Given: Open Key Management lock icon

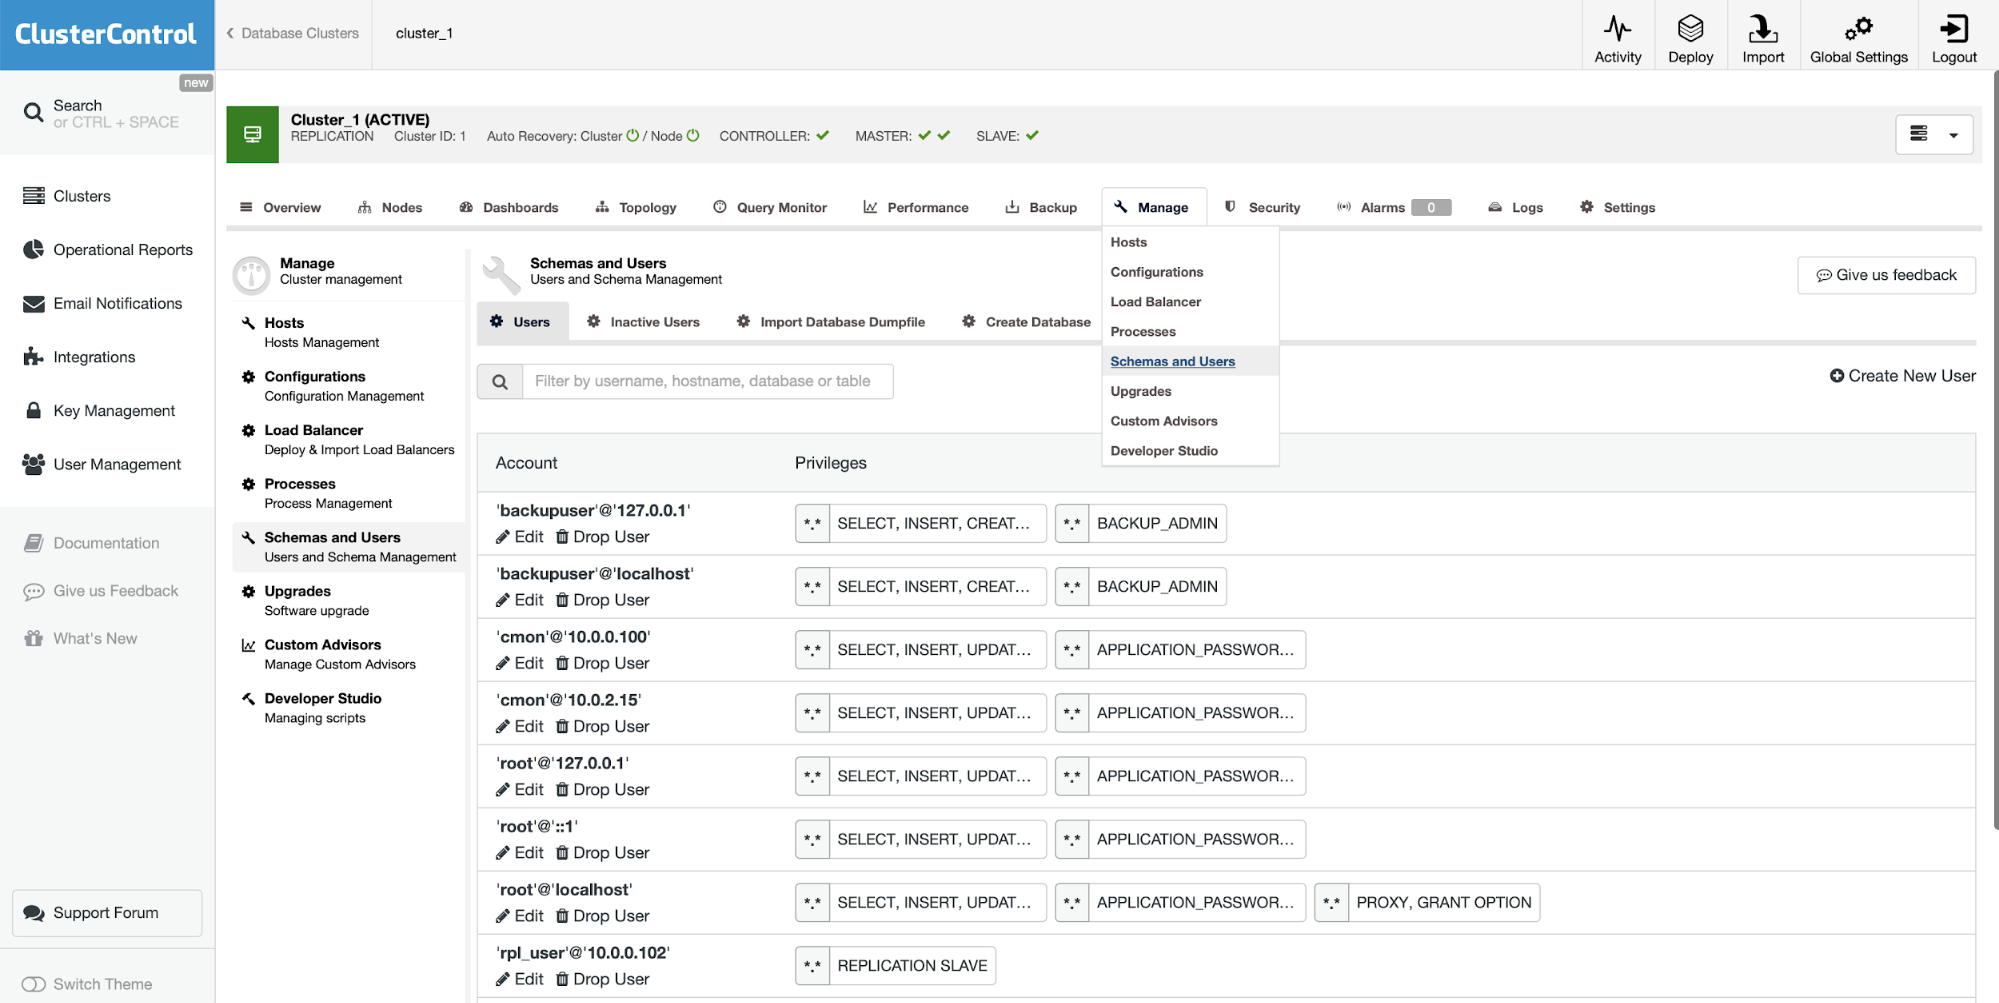Looking at the screenshot, I should click(x=34, y=410).
